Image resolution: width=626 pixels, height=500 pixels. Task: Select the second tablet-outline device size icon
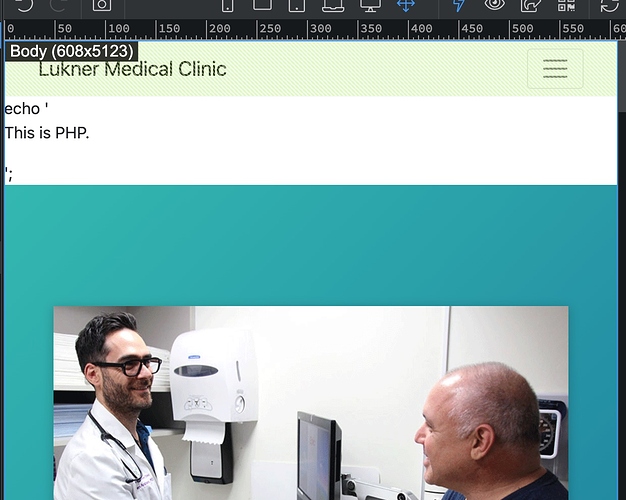tap(262, 4)
